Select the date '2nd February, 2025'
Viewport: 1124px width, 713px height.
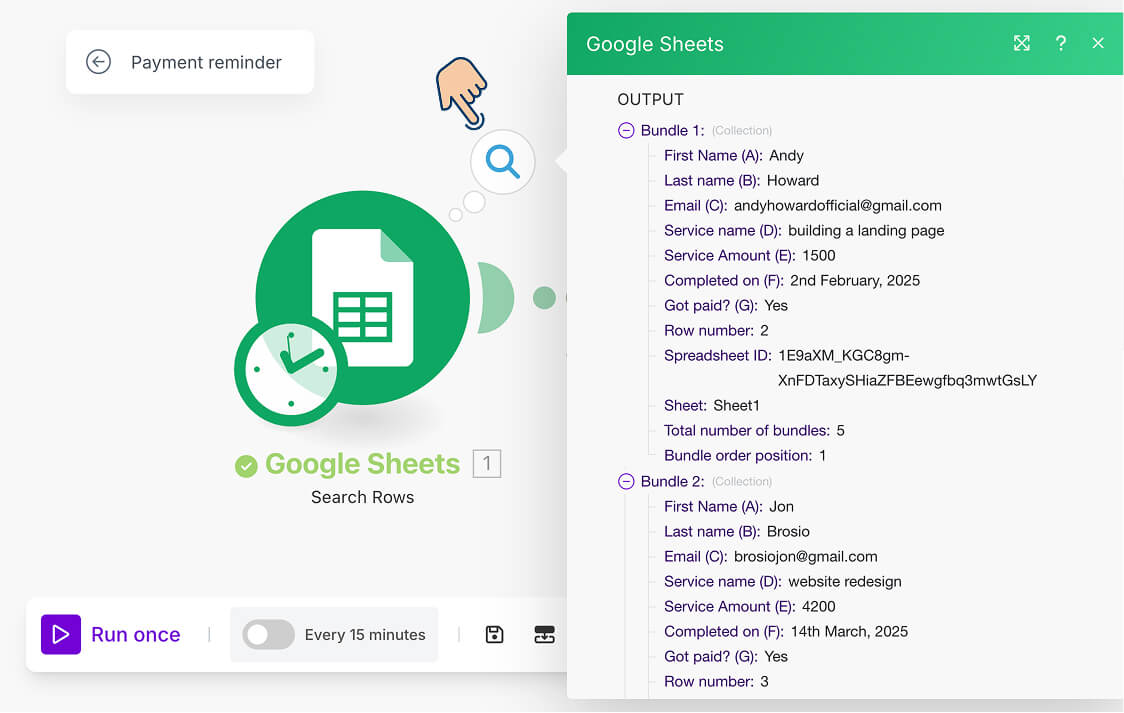(854, 281)
